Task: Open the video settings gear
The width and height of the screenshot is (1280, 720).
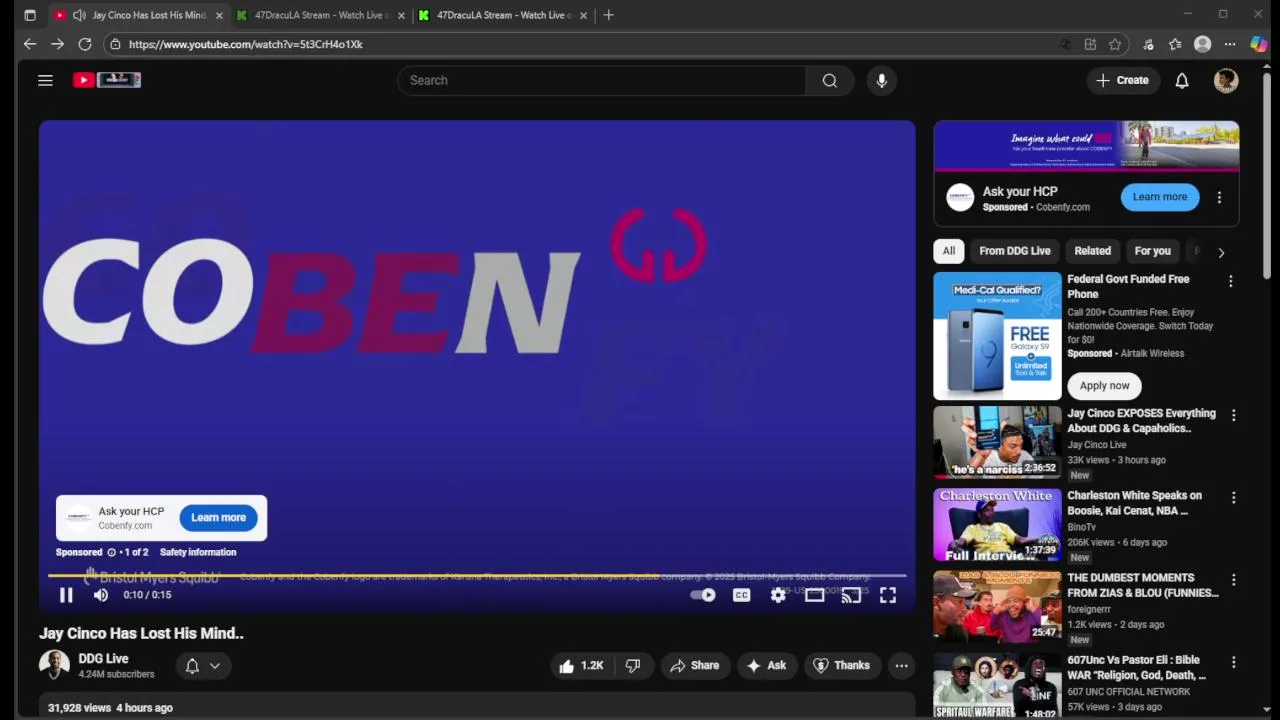Action: coord(778,595)
